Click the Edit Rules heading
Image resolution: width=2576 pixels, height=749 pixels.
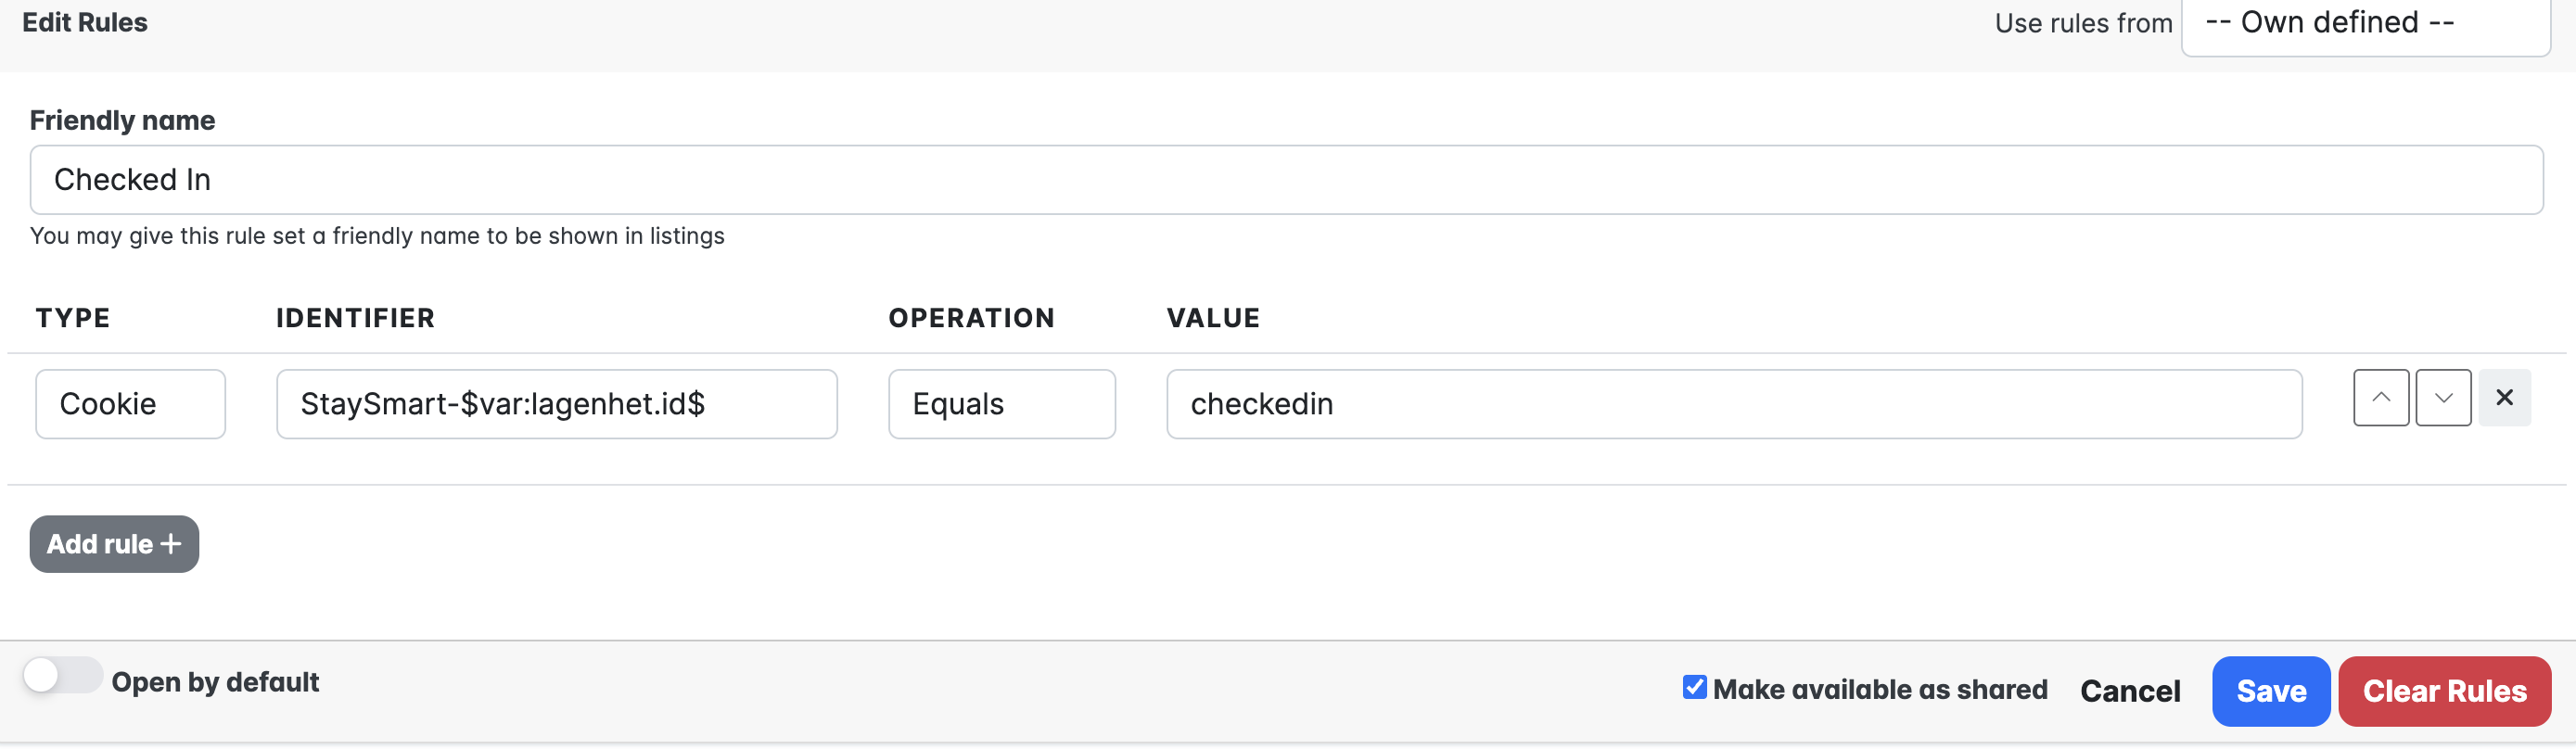[85, 23]
